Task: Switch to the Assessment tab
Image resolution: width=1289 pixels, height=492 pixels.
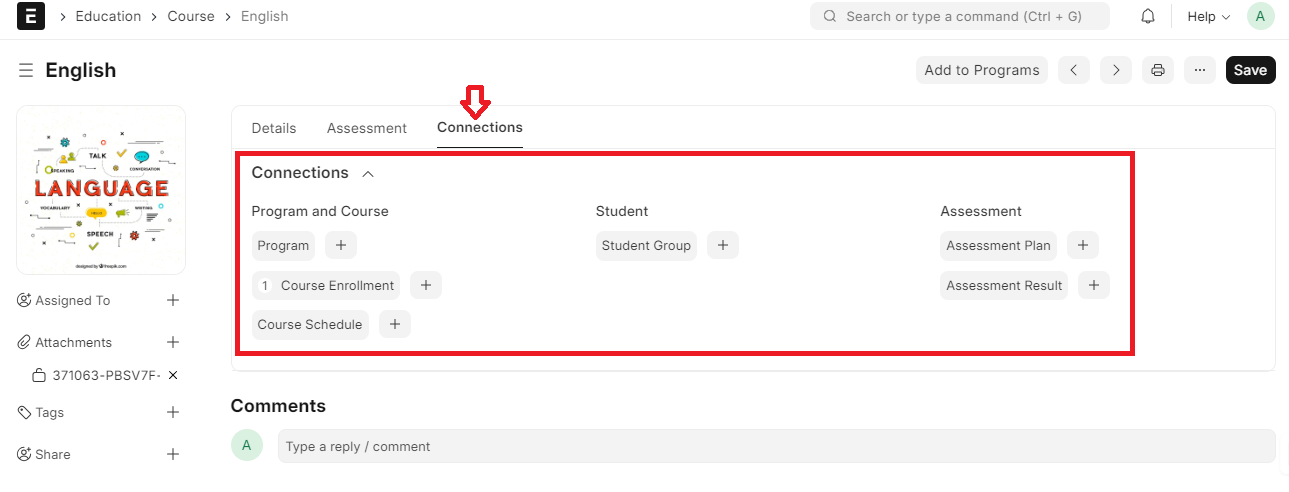Action: [366, 128]
